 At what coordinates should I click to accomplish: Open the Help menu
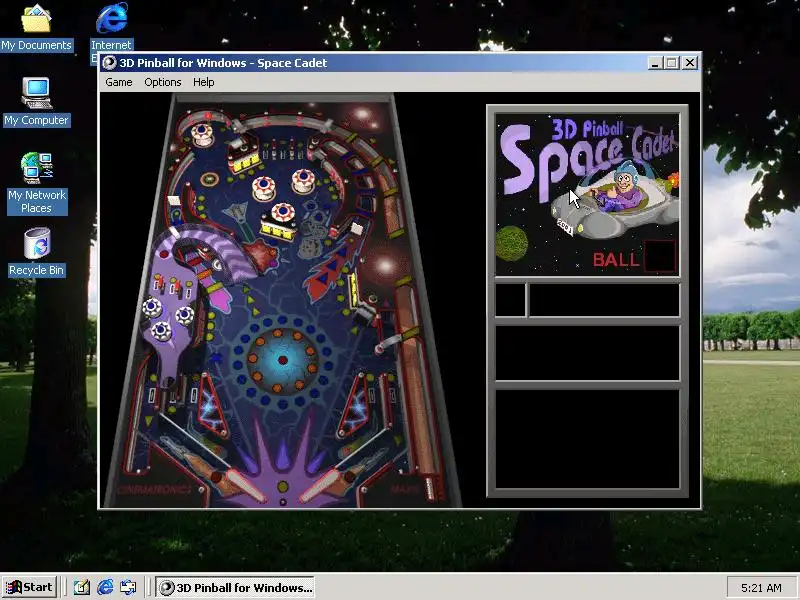(204, 82)
